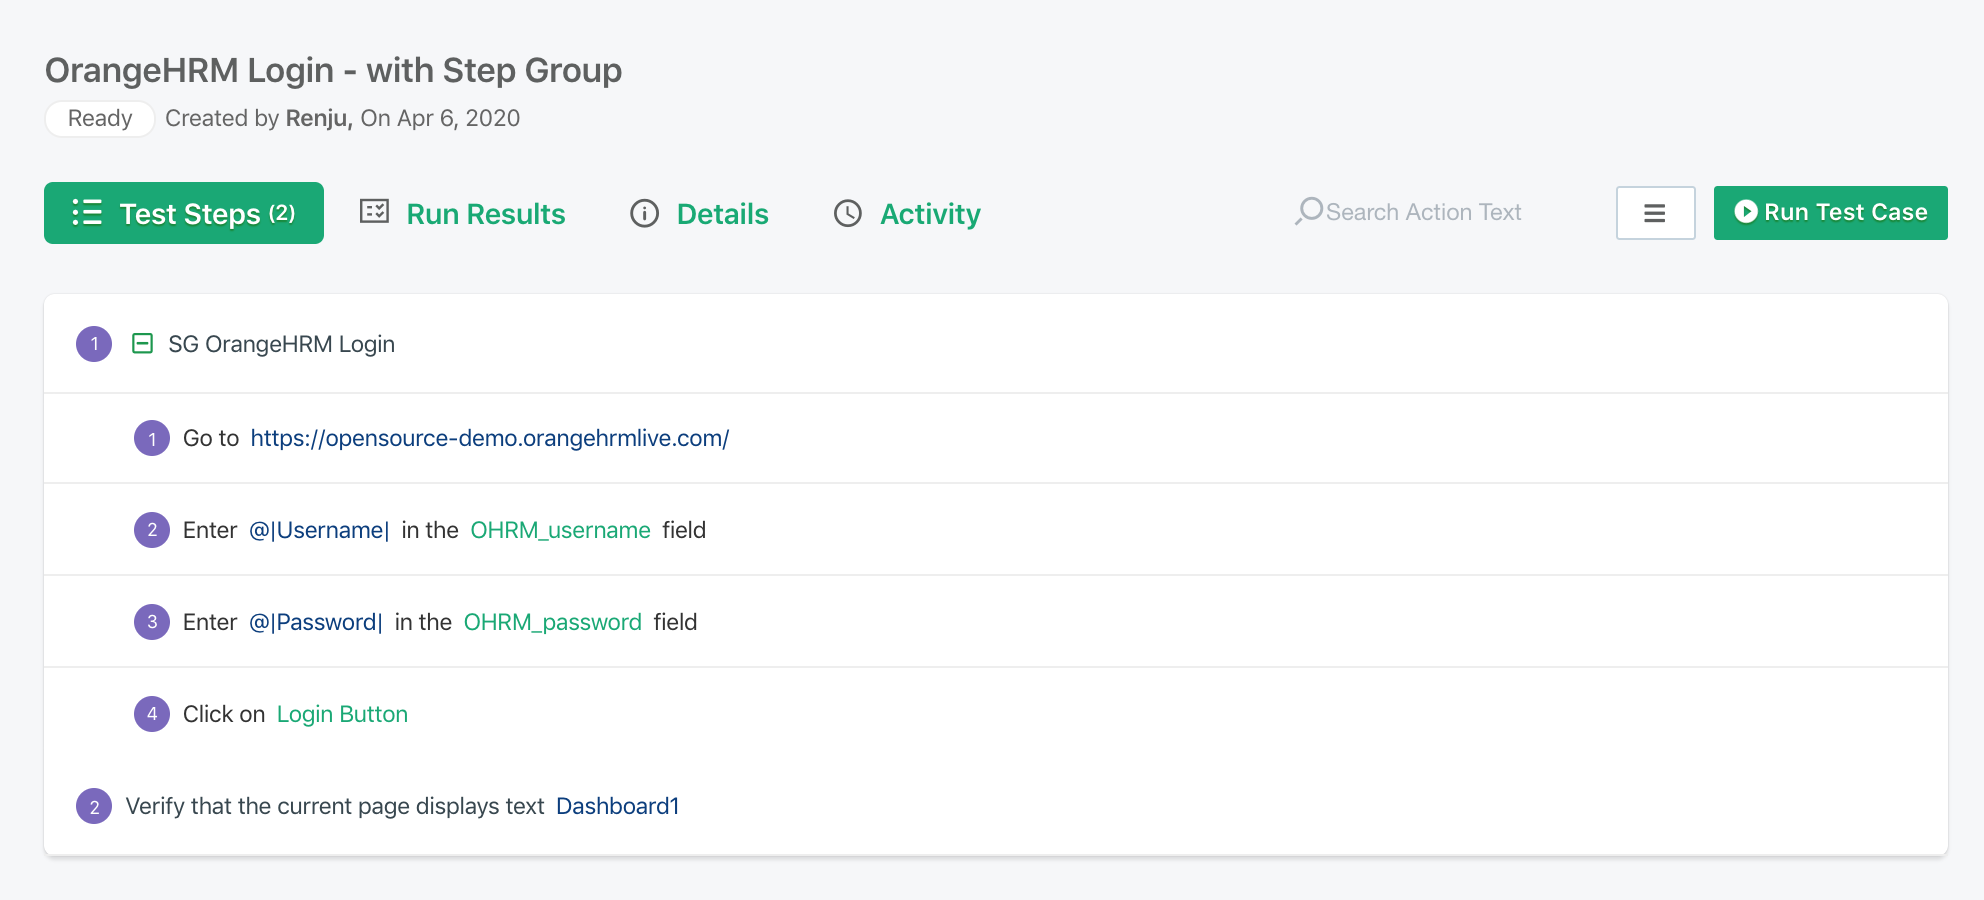Click the play icon in Run Test Case
The height and width of the screenshot is (900, 1984).
(1746, 212)
